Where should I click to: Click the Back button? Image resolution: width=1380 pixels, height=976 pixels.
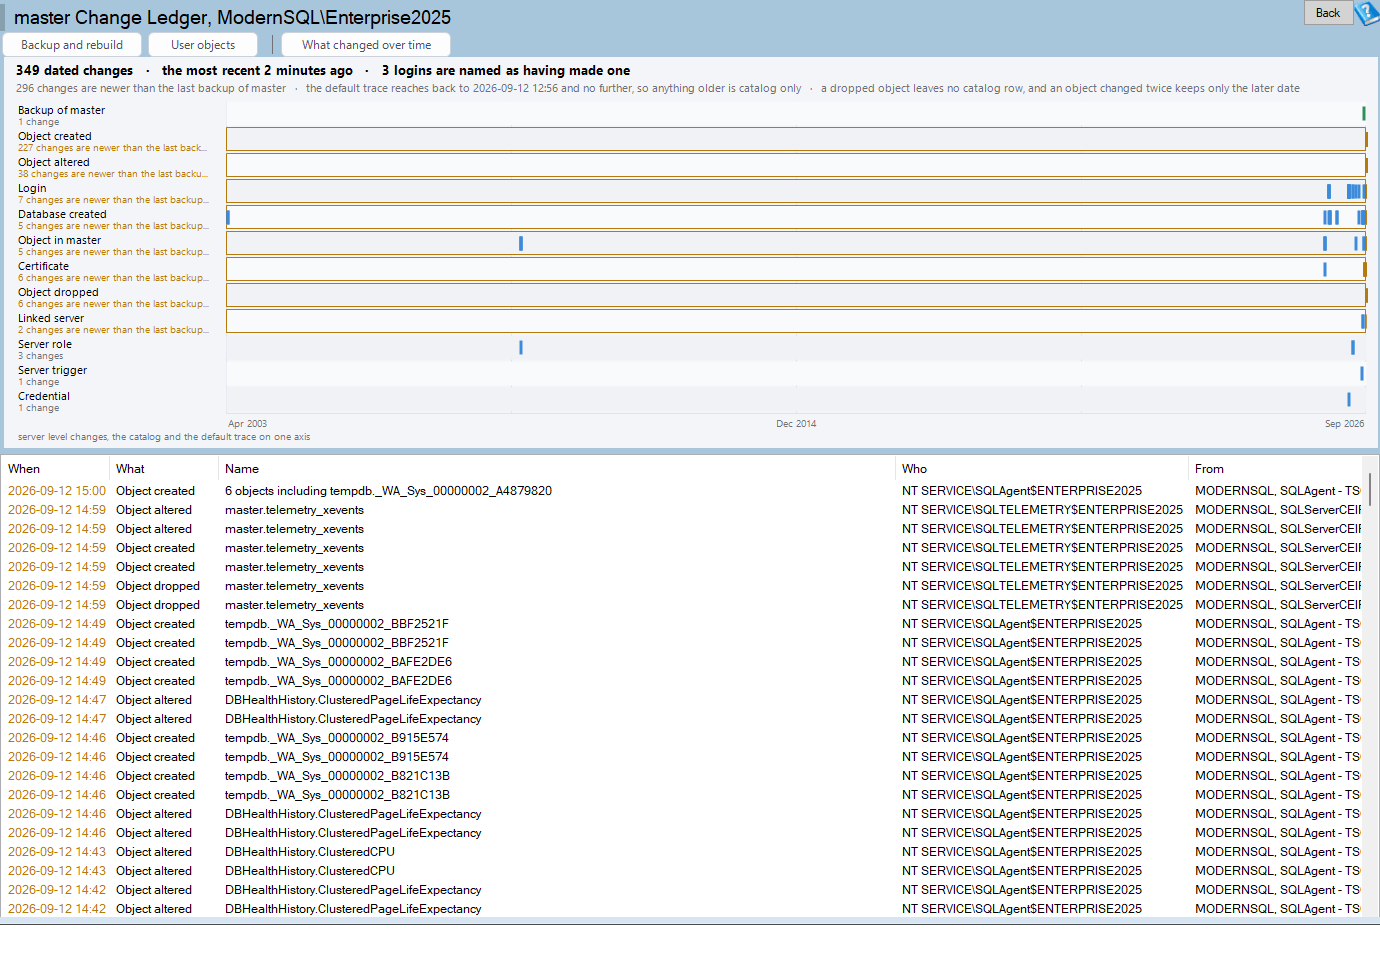1328,13
